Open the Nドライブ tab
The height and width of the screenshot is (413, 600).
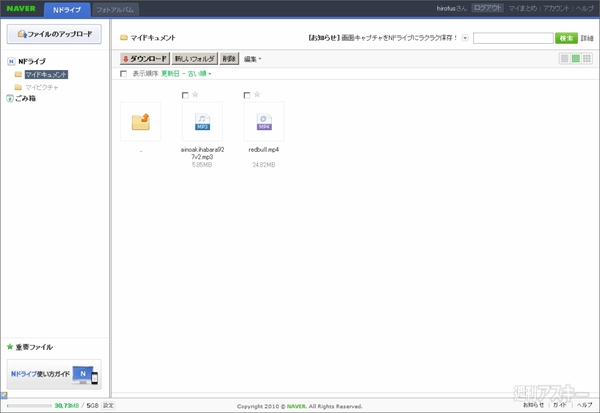coord(67,10)
